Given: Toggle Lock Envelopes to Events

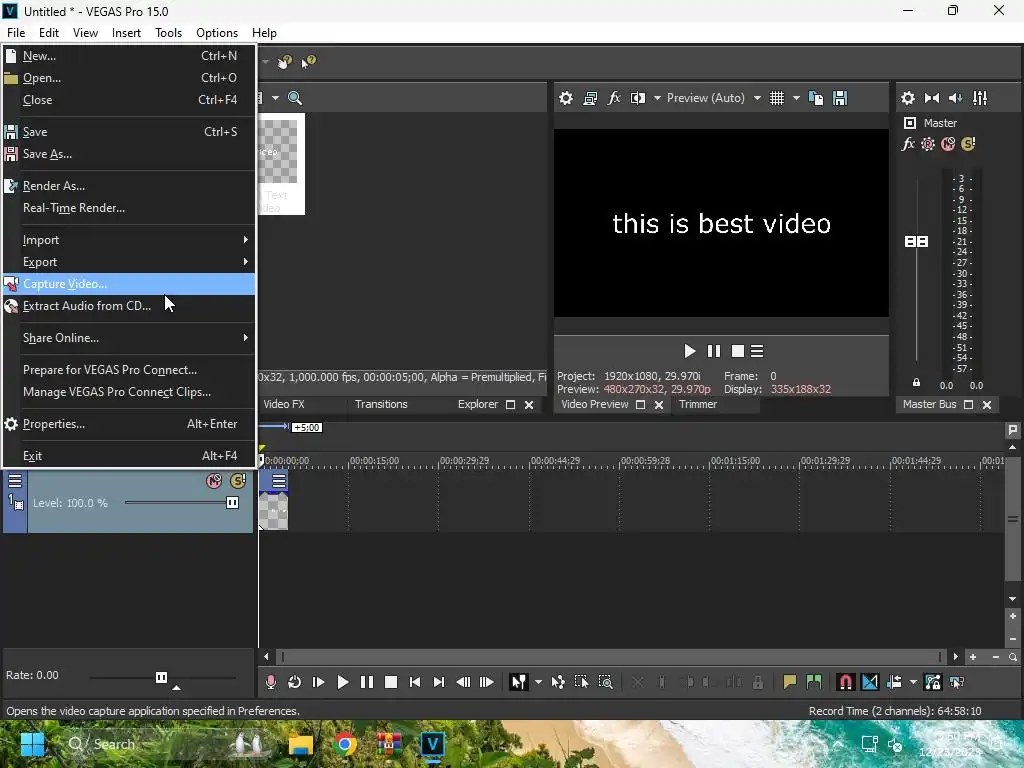Looking at the screenshot, I should click(x=933, y=682).
